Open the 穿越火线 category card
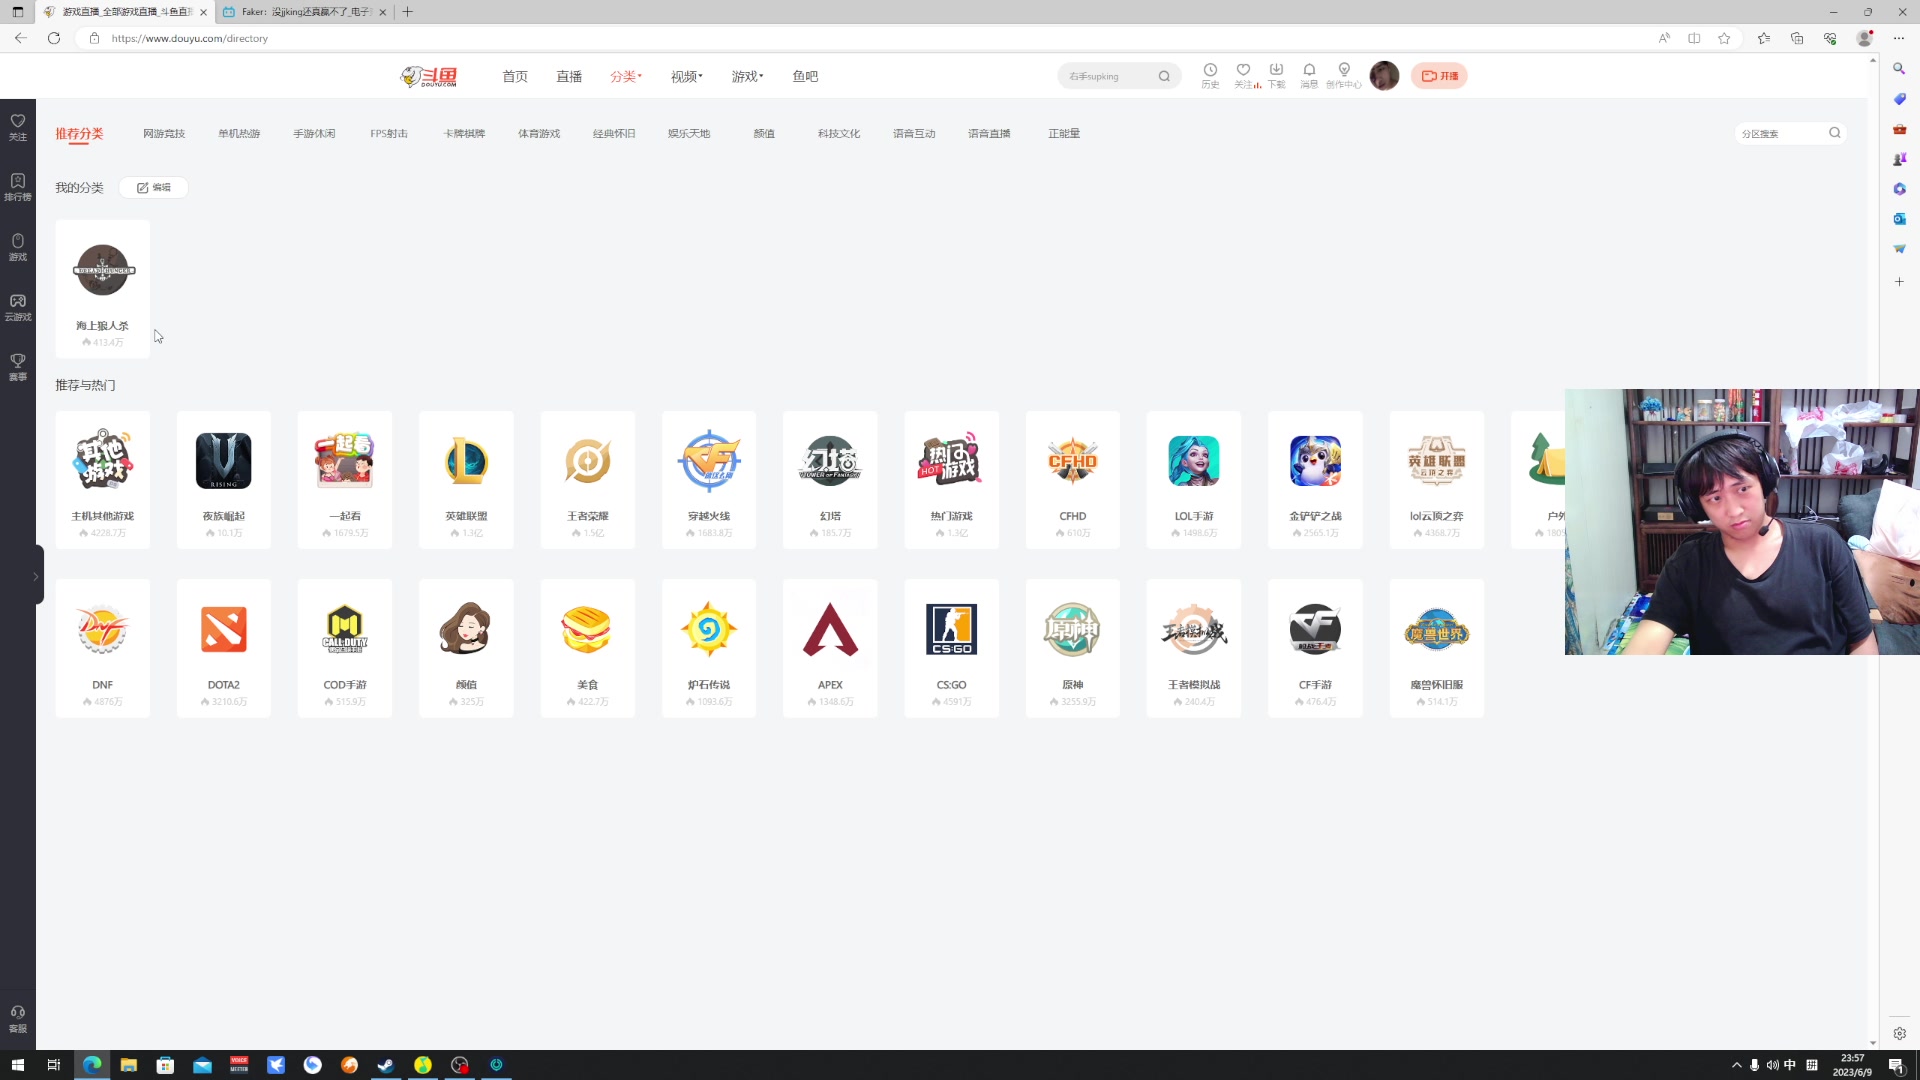 [709, 479]
